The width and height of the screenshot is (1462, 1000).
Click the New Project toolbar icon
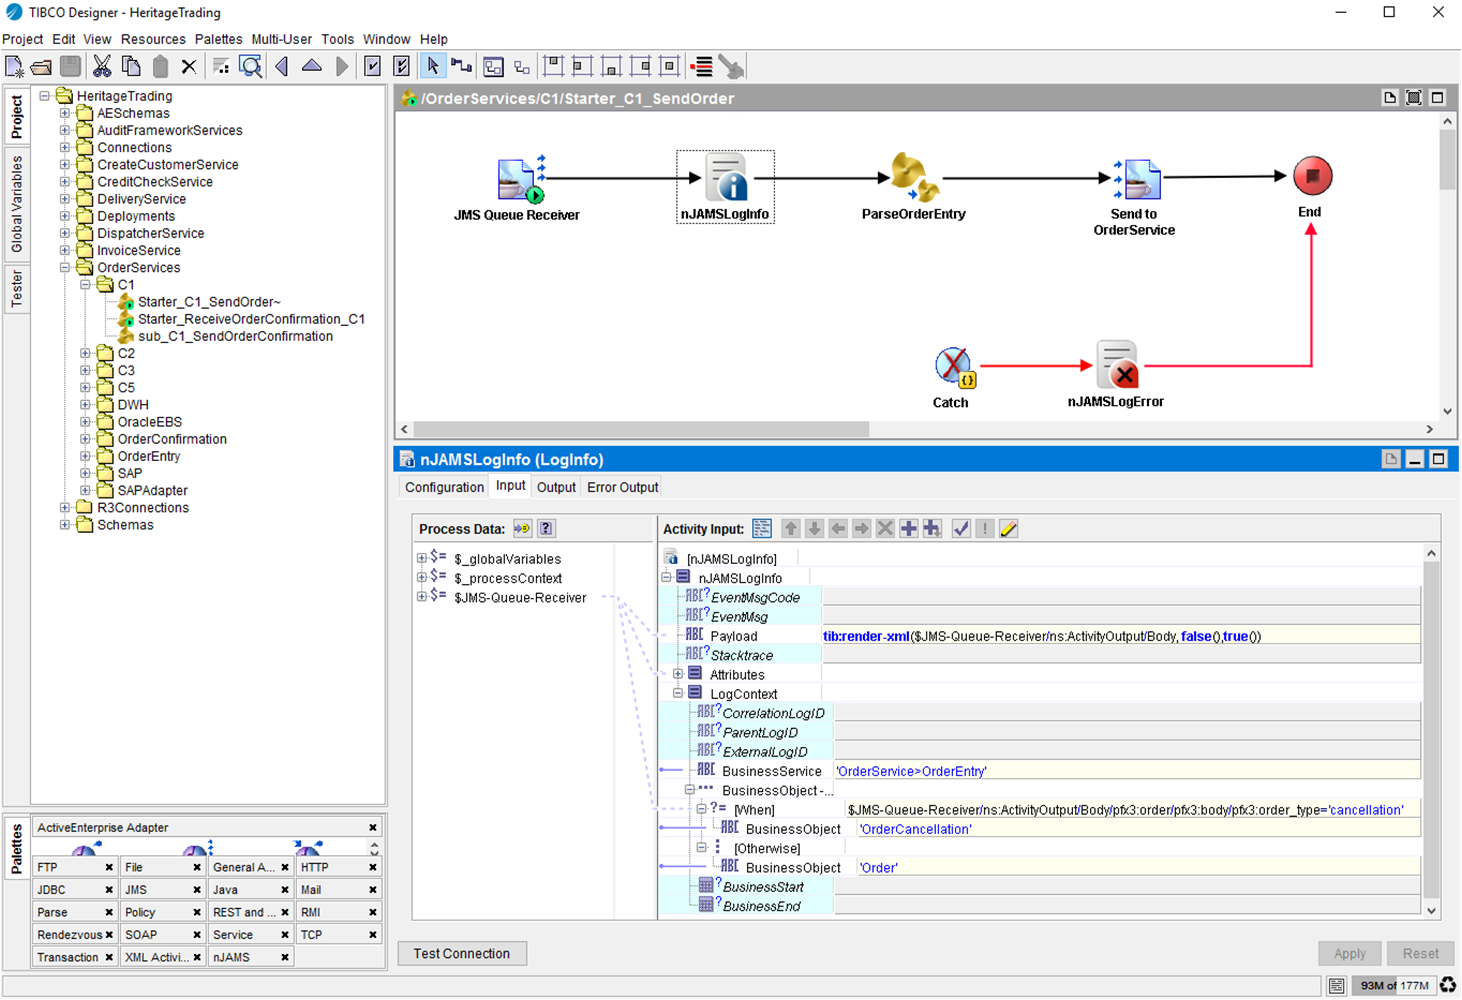(14, 67)
